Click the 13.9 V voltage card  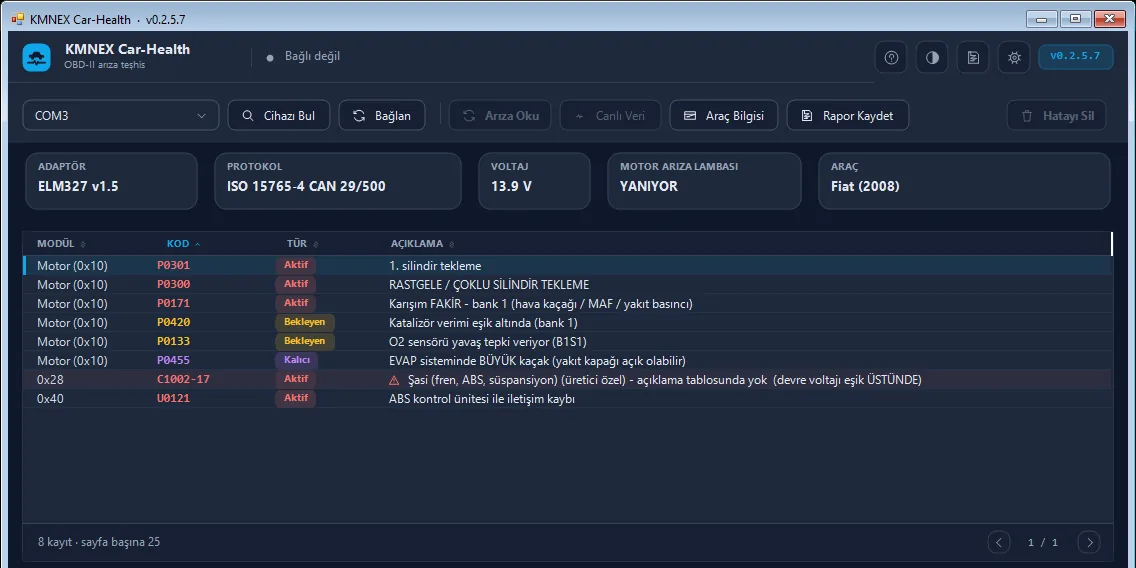pyautogui.click(x=535, y=181)
